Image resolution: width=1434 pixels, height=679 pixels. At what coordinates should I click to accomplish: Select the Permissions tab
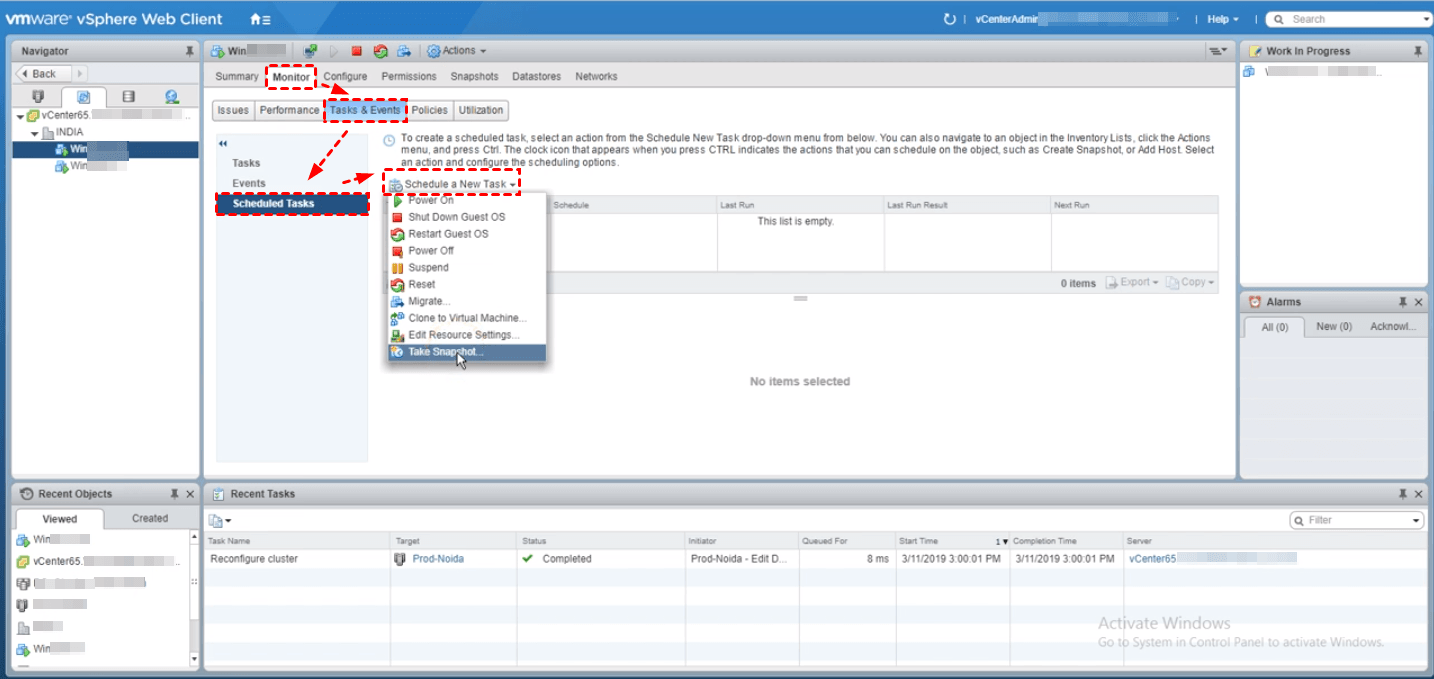pyautogui.click(x=409, y=76)
